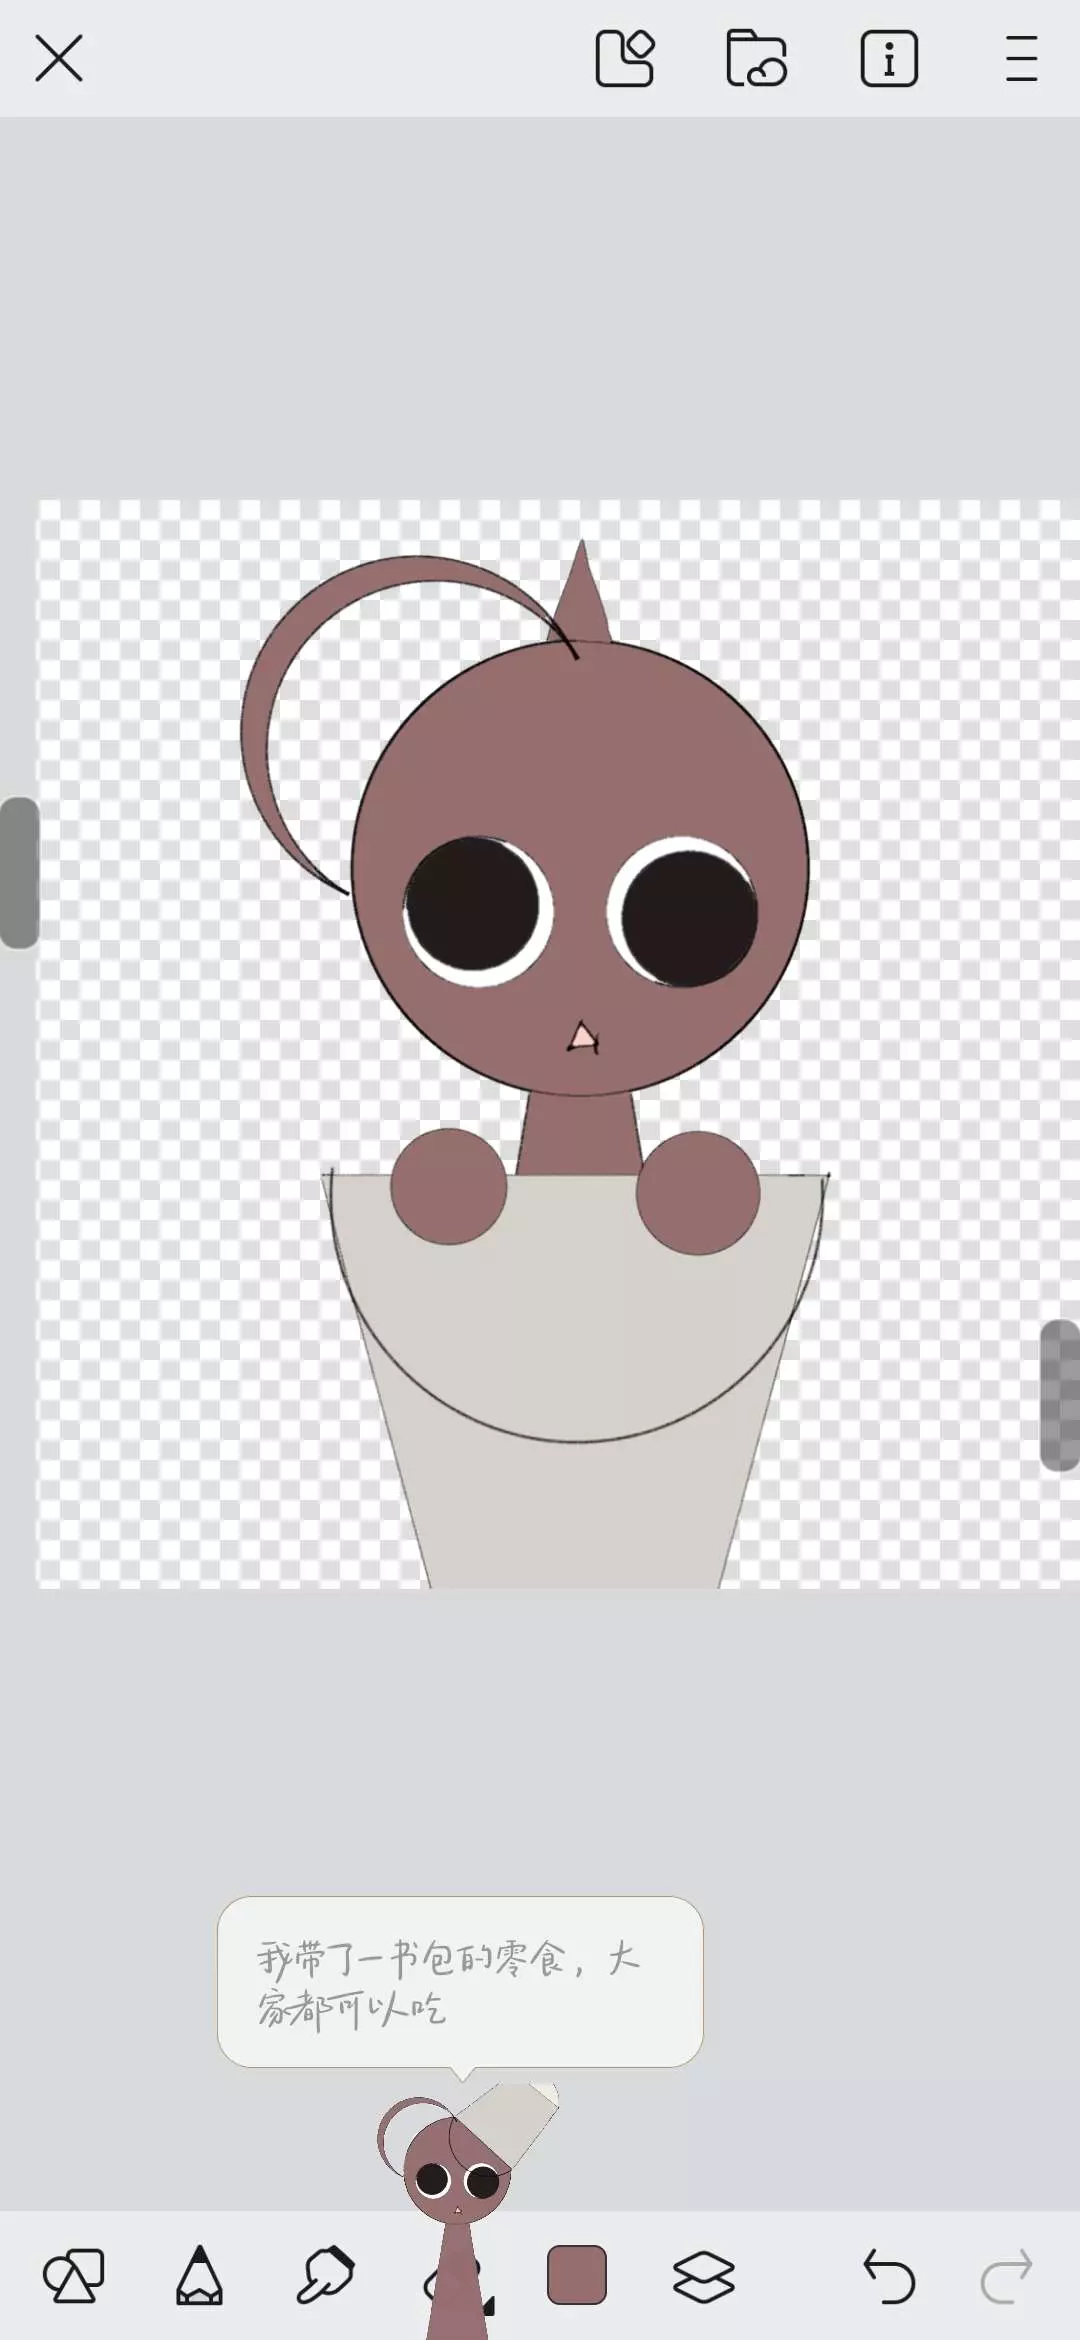Select the pencil tool
The image size is (1080, 2340).
[x=199, y=2277]
